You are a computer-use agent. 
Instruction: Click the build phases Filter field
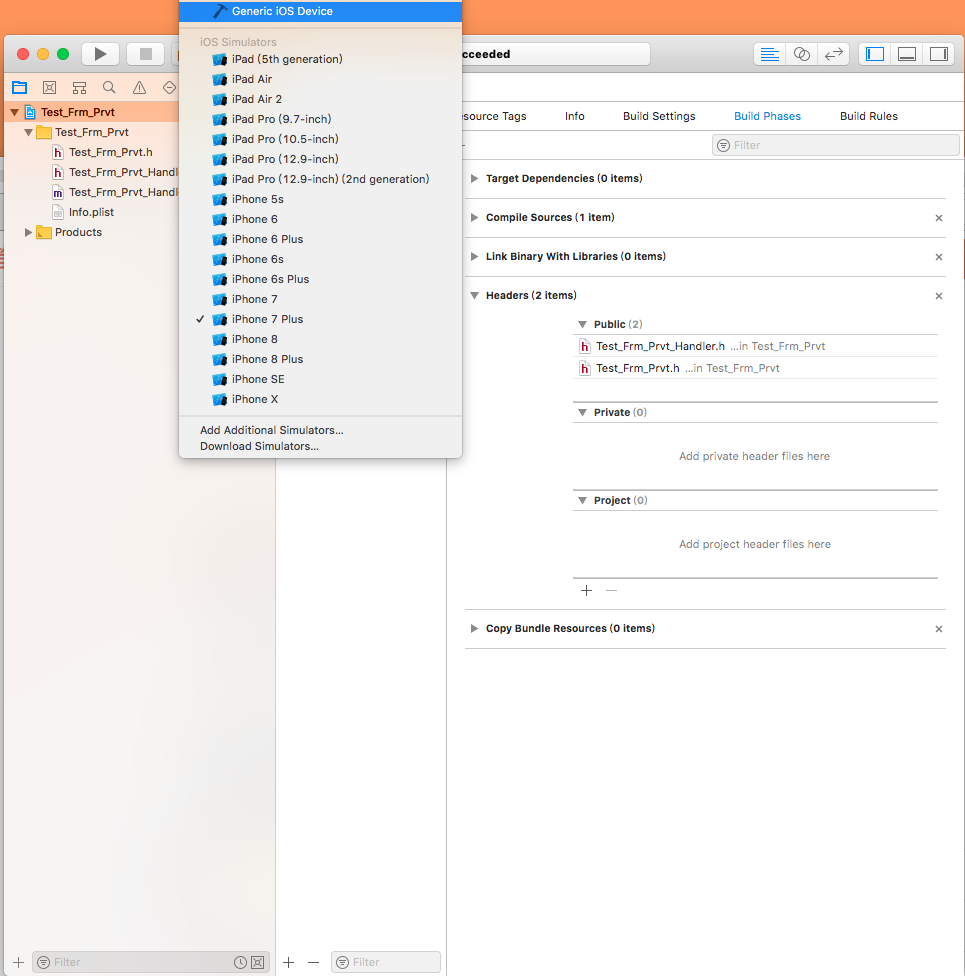[836, 145]
